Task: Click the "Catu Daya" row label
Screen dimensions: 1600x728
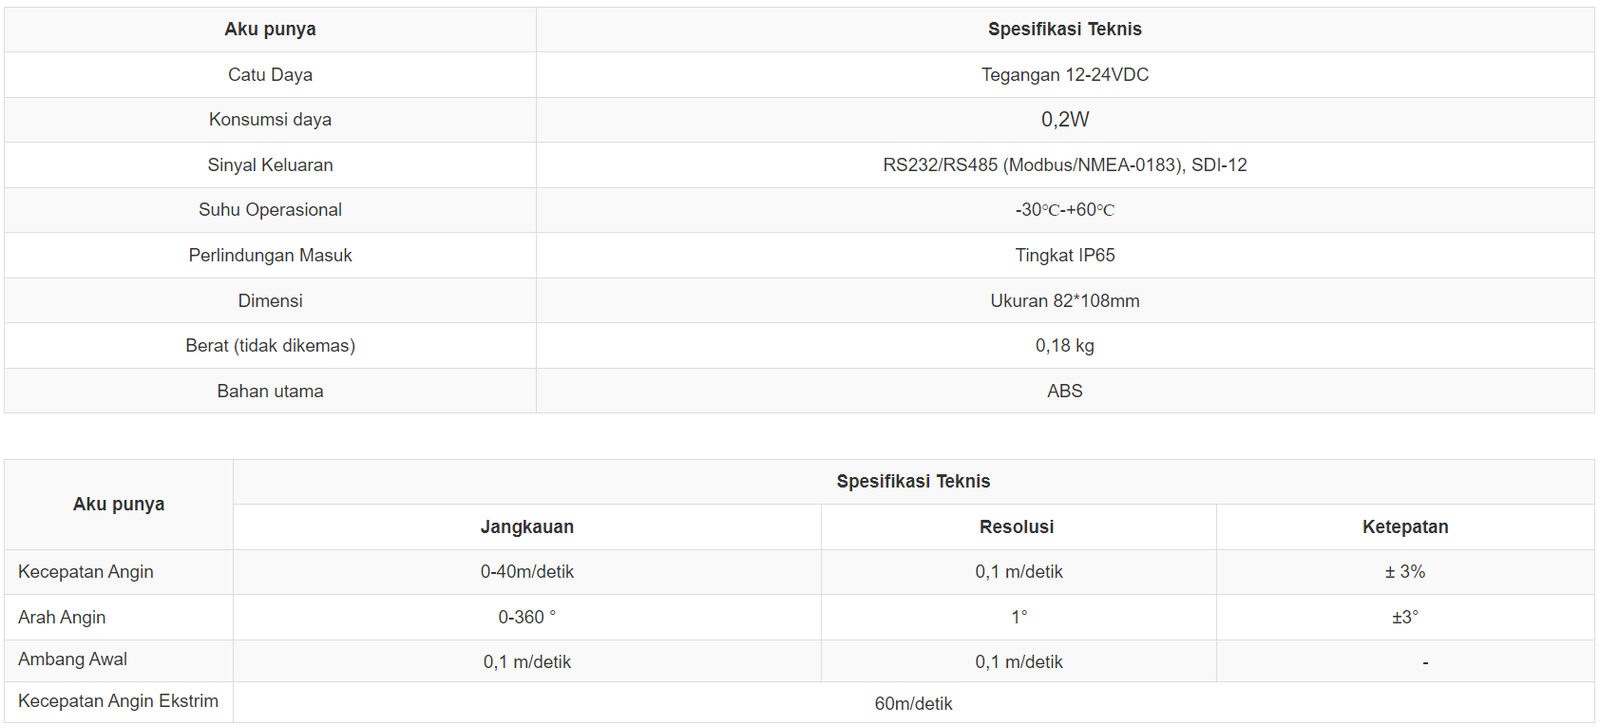Action: 270,75
